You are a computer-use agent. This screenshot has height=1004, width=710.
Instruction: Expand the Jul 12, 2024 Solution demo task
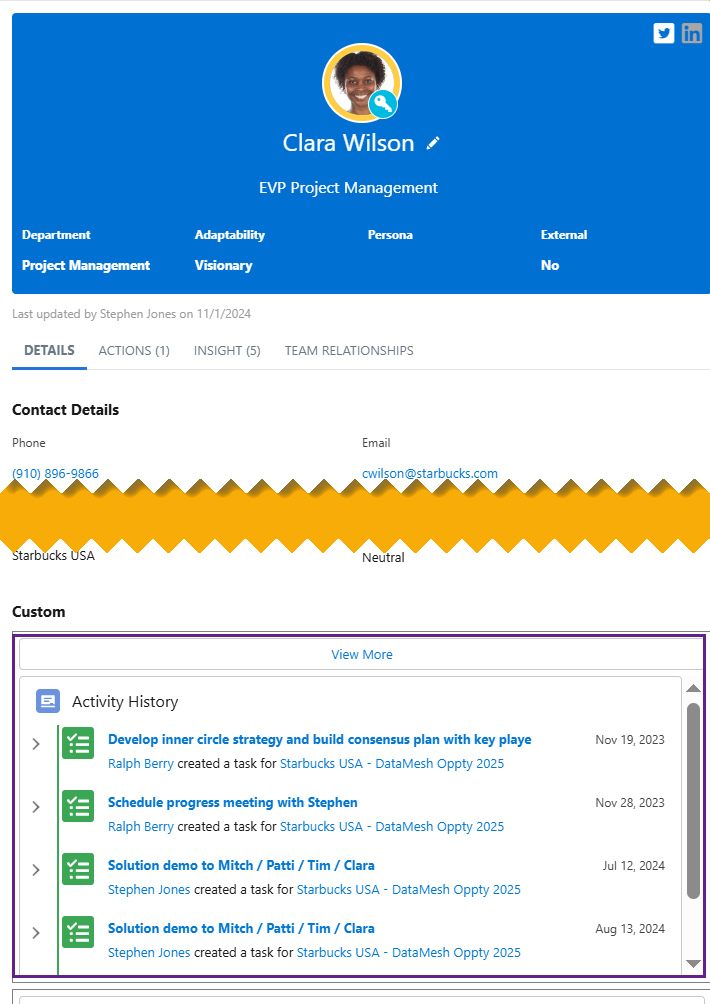point(36,870)
